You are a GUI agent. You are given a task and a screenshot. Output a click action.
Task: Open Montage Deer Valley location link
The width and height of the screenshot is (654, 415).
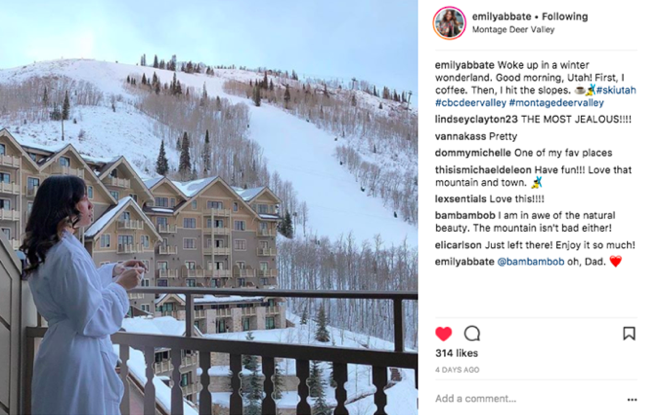coord(513,30)
